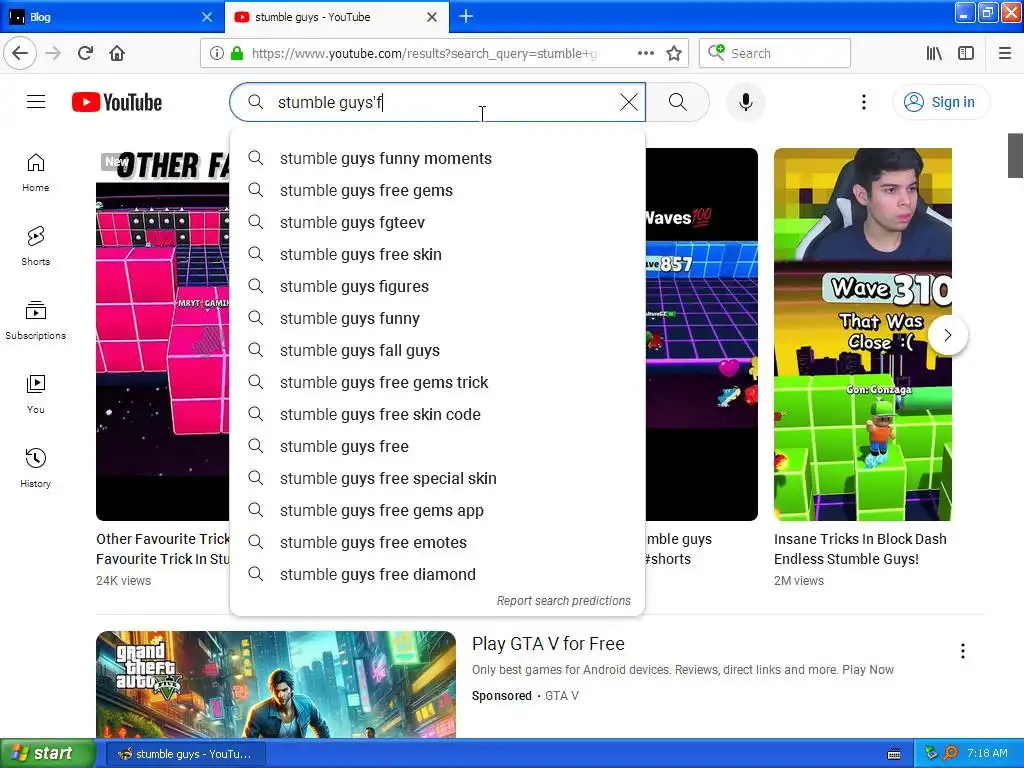Show next Shorts with right chevron

948,335
